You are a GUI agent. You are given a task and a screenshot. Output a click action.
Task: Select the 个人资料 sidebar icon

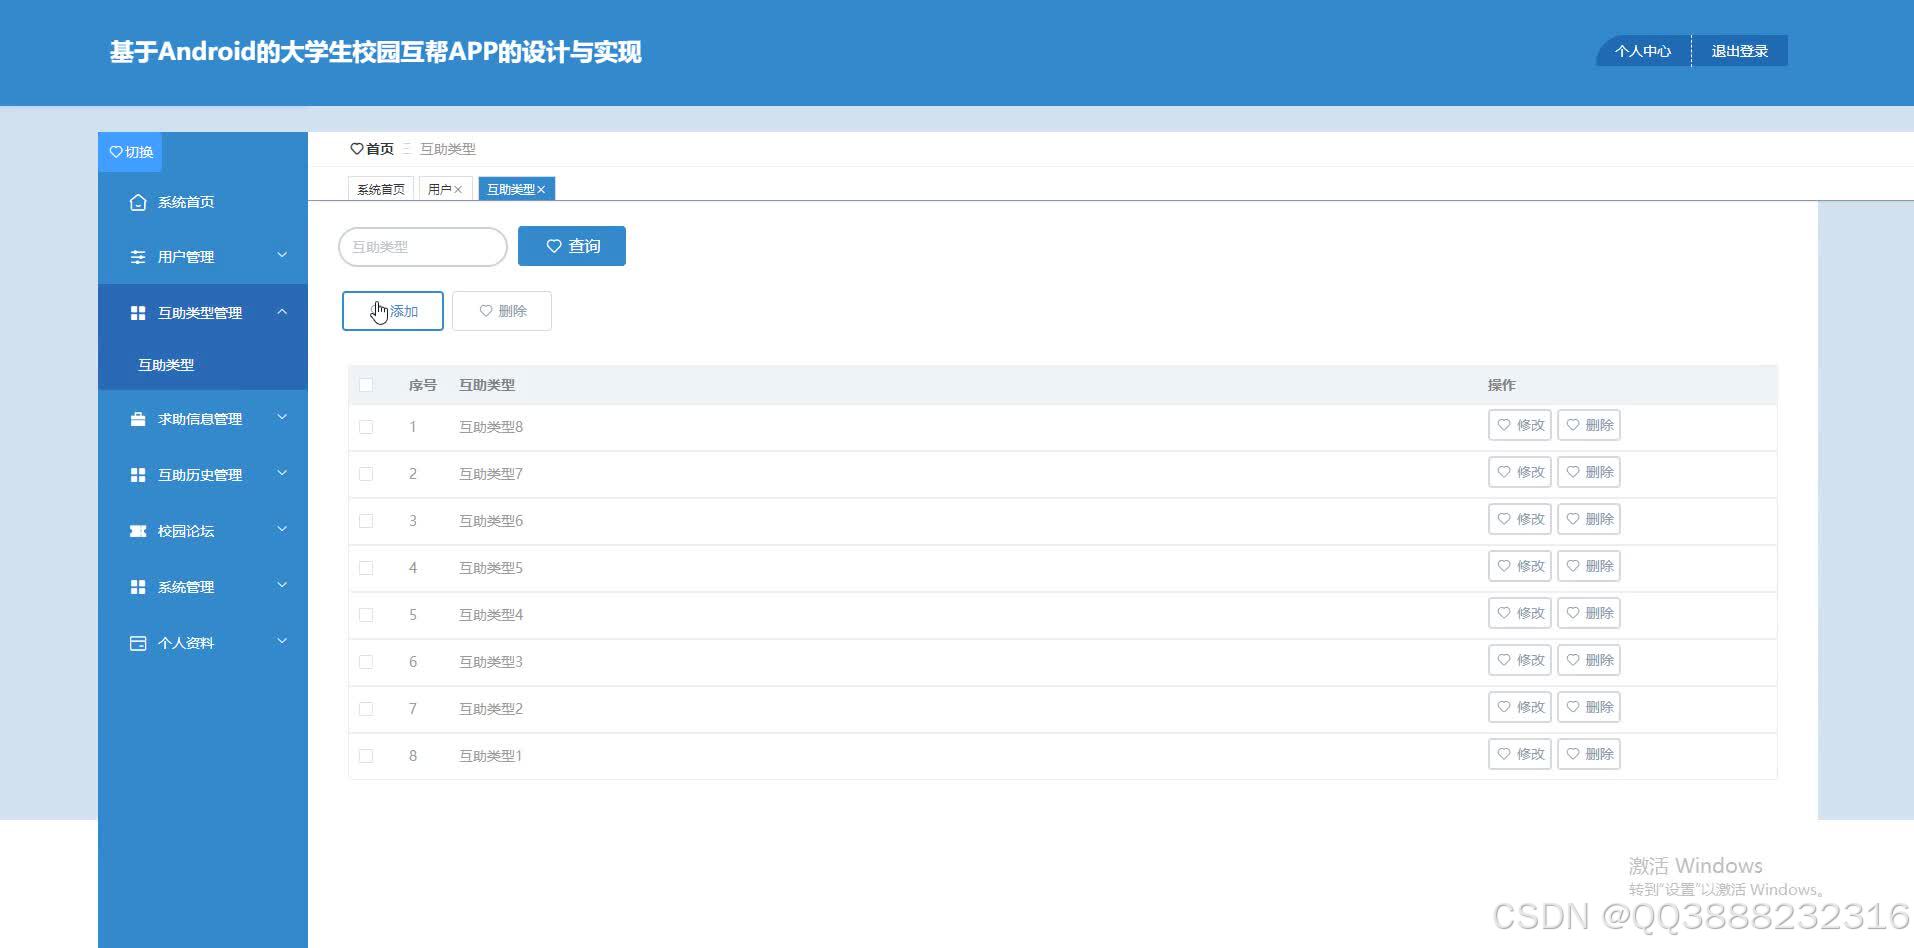[138, 643]
